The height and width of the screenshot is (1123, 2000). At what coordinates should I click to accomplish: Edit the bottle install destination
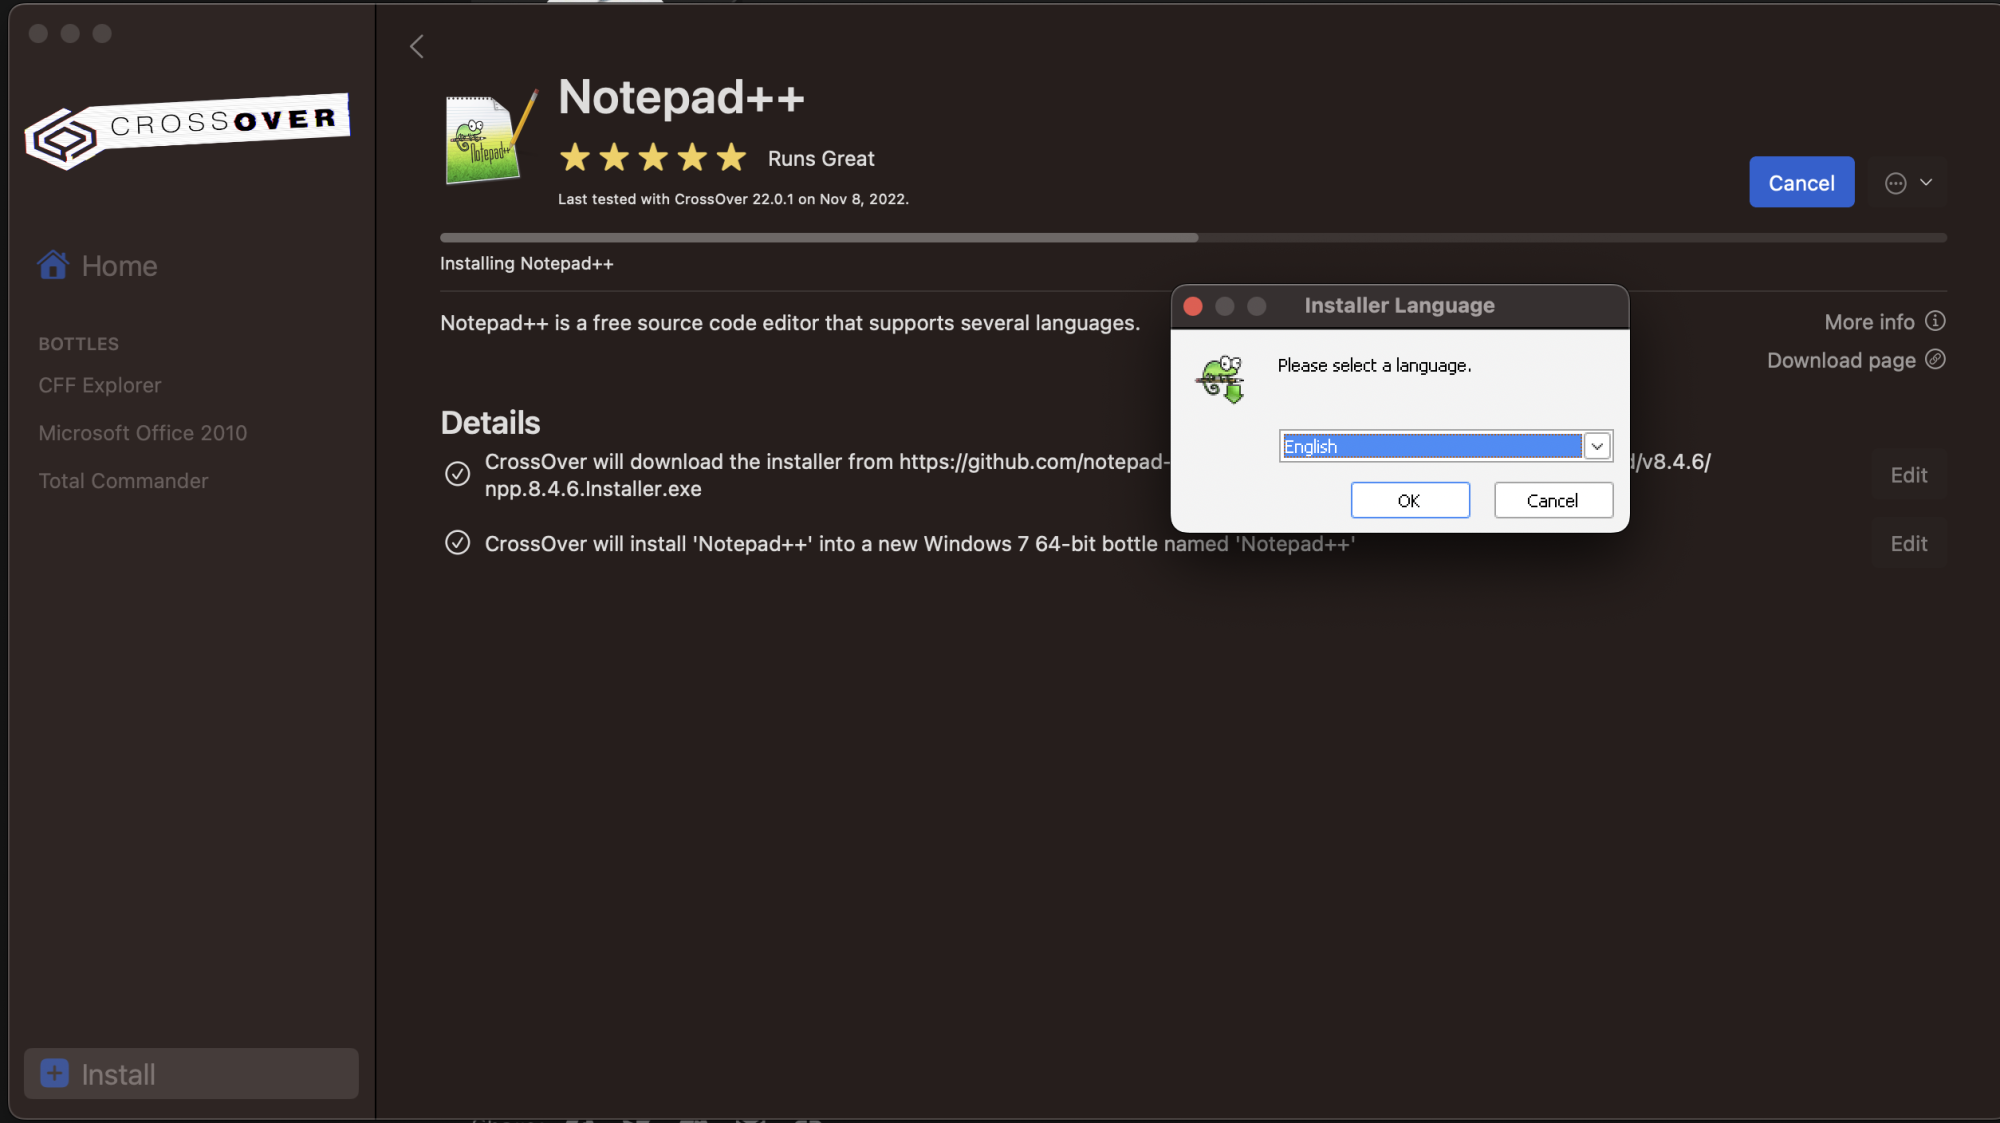point(1908,544)
